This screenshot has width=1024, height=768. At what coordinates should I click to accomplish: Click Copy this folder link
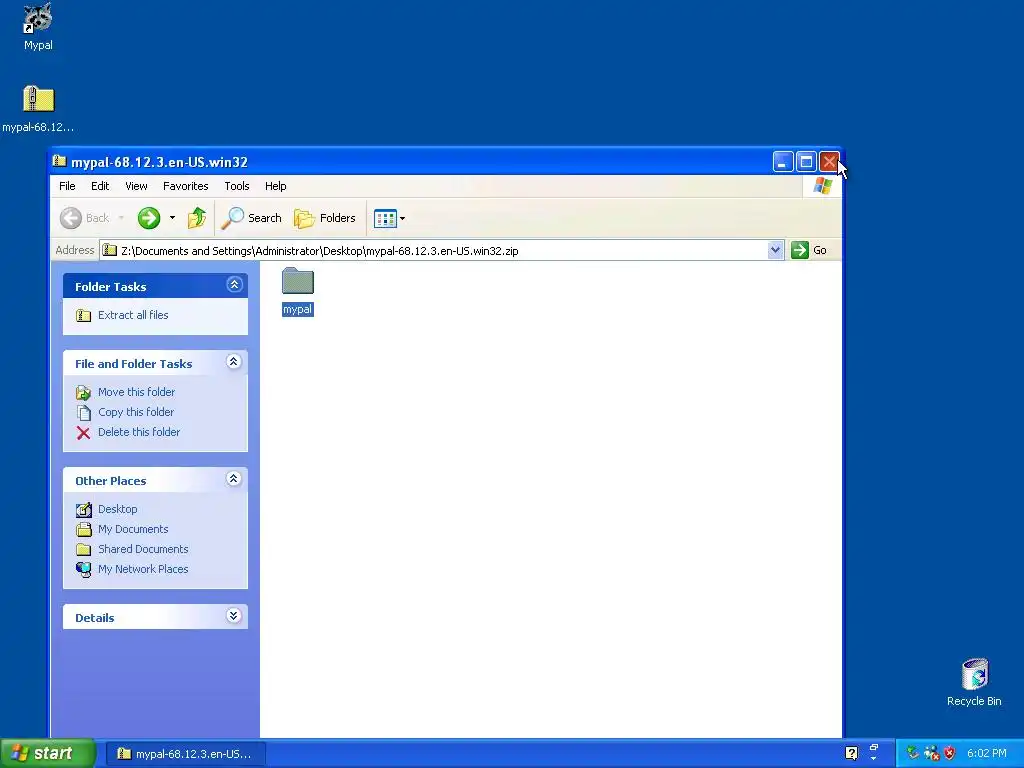136,412
